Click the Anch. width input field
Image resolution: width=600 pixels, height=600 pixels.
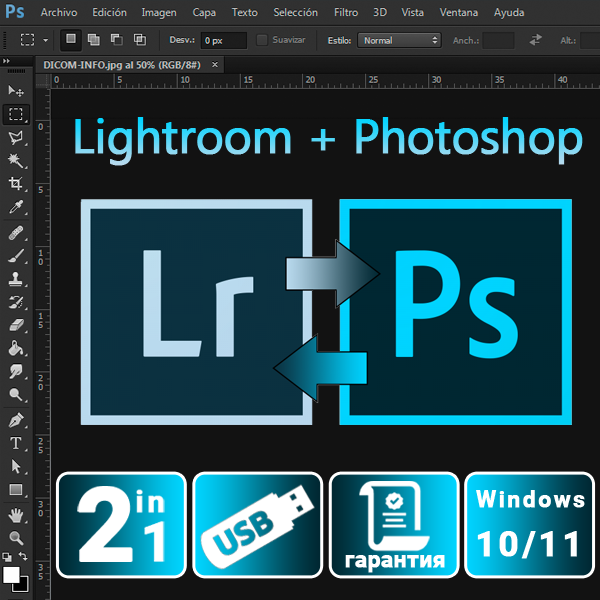pos(498,40)
